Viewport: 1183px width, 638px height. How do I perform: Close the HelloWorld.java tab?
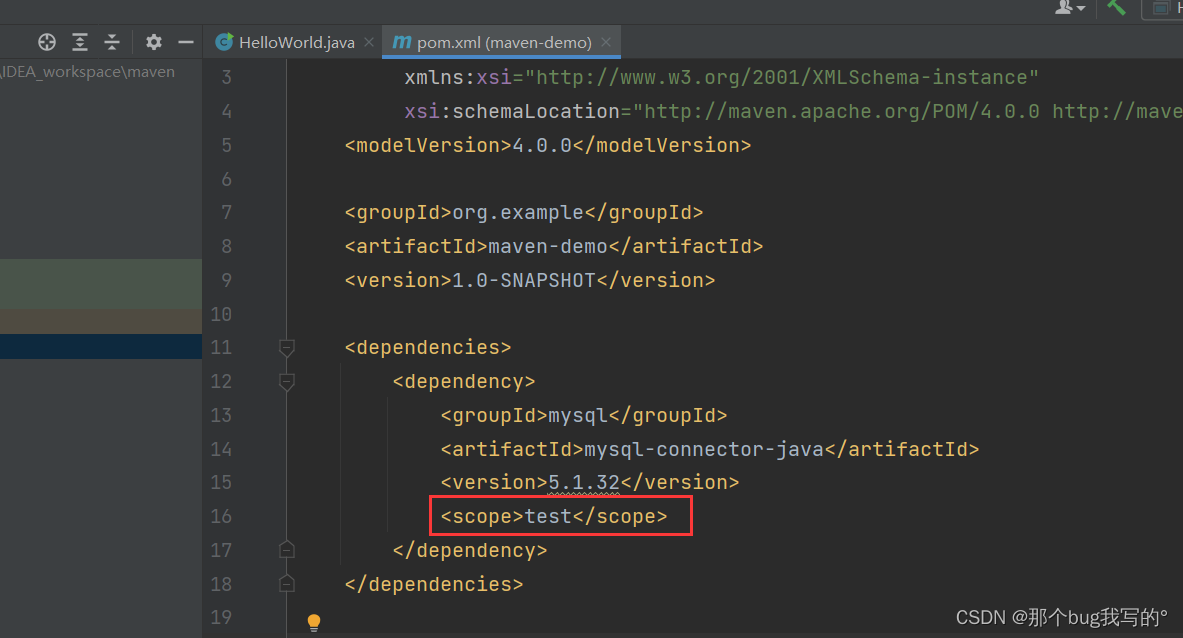369,42
